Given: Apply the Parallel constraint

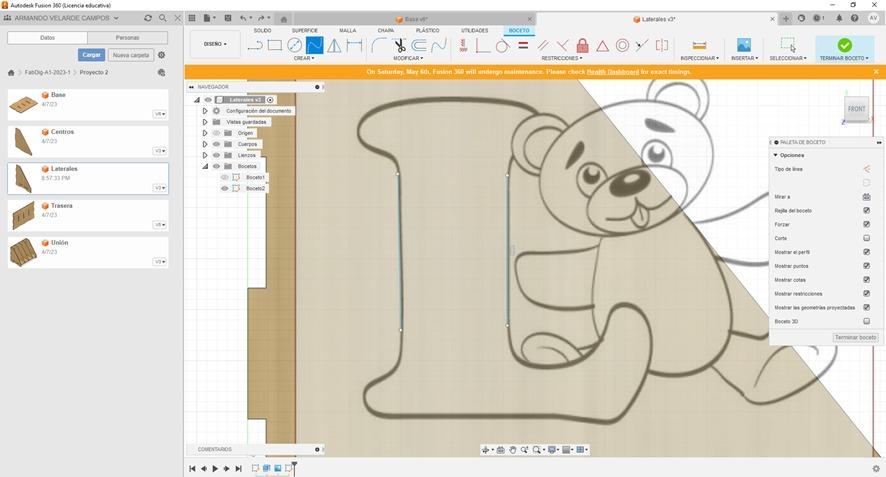Looking at the screenshot, I should pyautogui.click(x=543, y=45).
